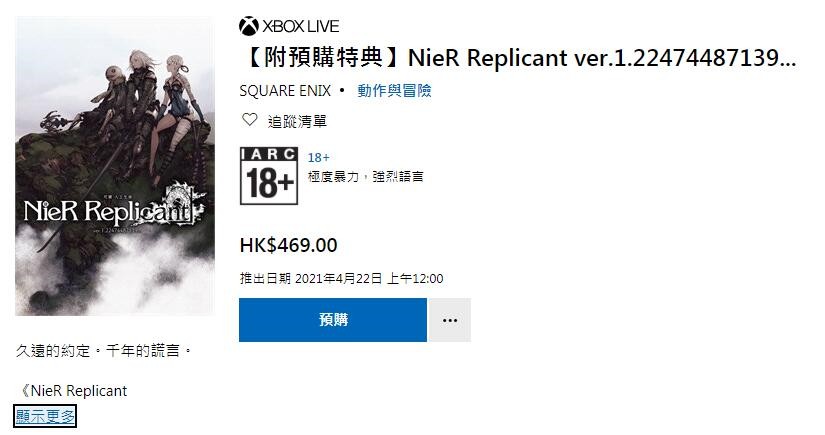
Task: Click the 《NieR Replicant description line
Action: (73, 391)
